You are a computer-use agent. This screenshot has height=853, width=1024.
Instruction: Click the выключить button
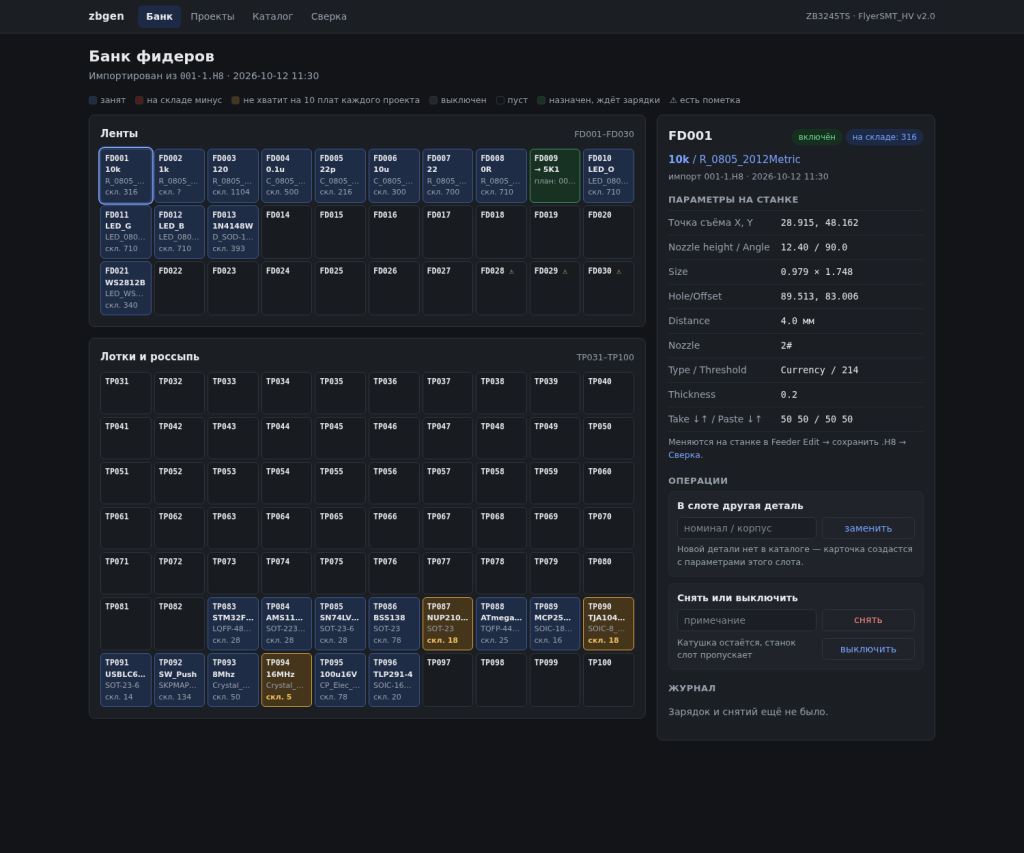pyautogui.click(x=868, y=649)
